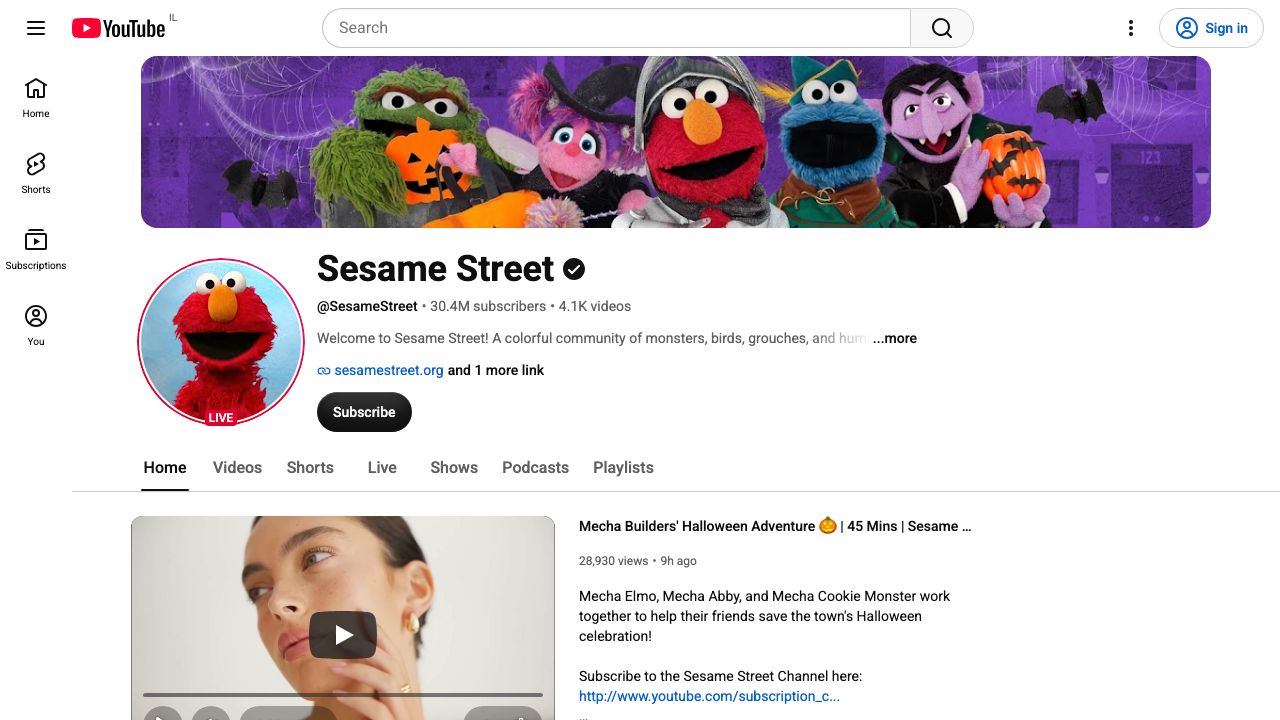Open the hamburger guide menu
The width and height of the screenshot is (1280, 720).
coord(36,28)
